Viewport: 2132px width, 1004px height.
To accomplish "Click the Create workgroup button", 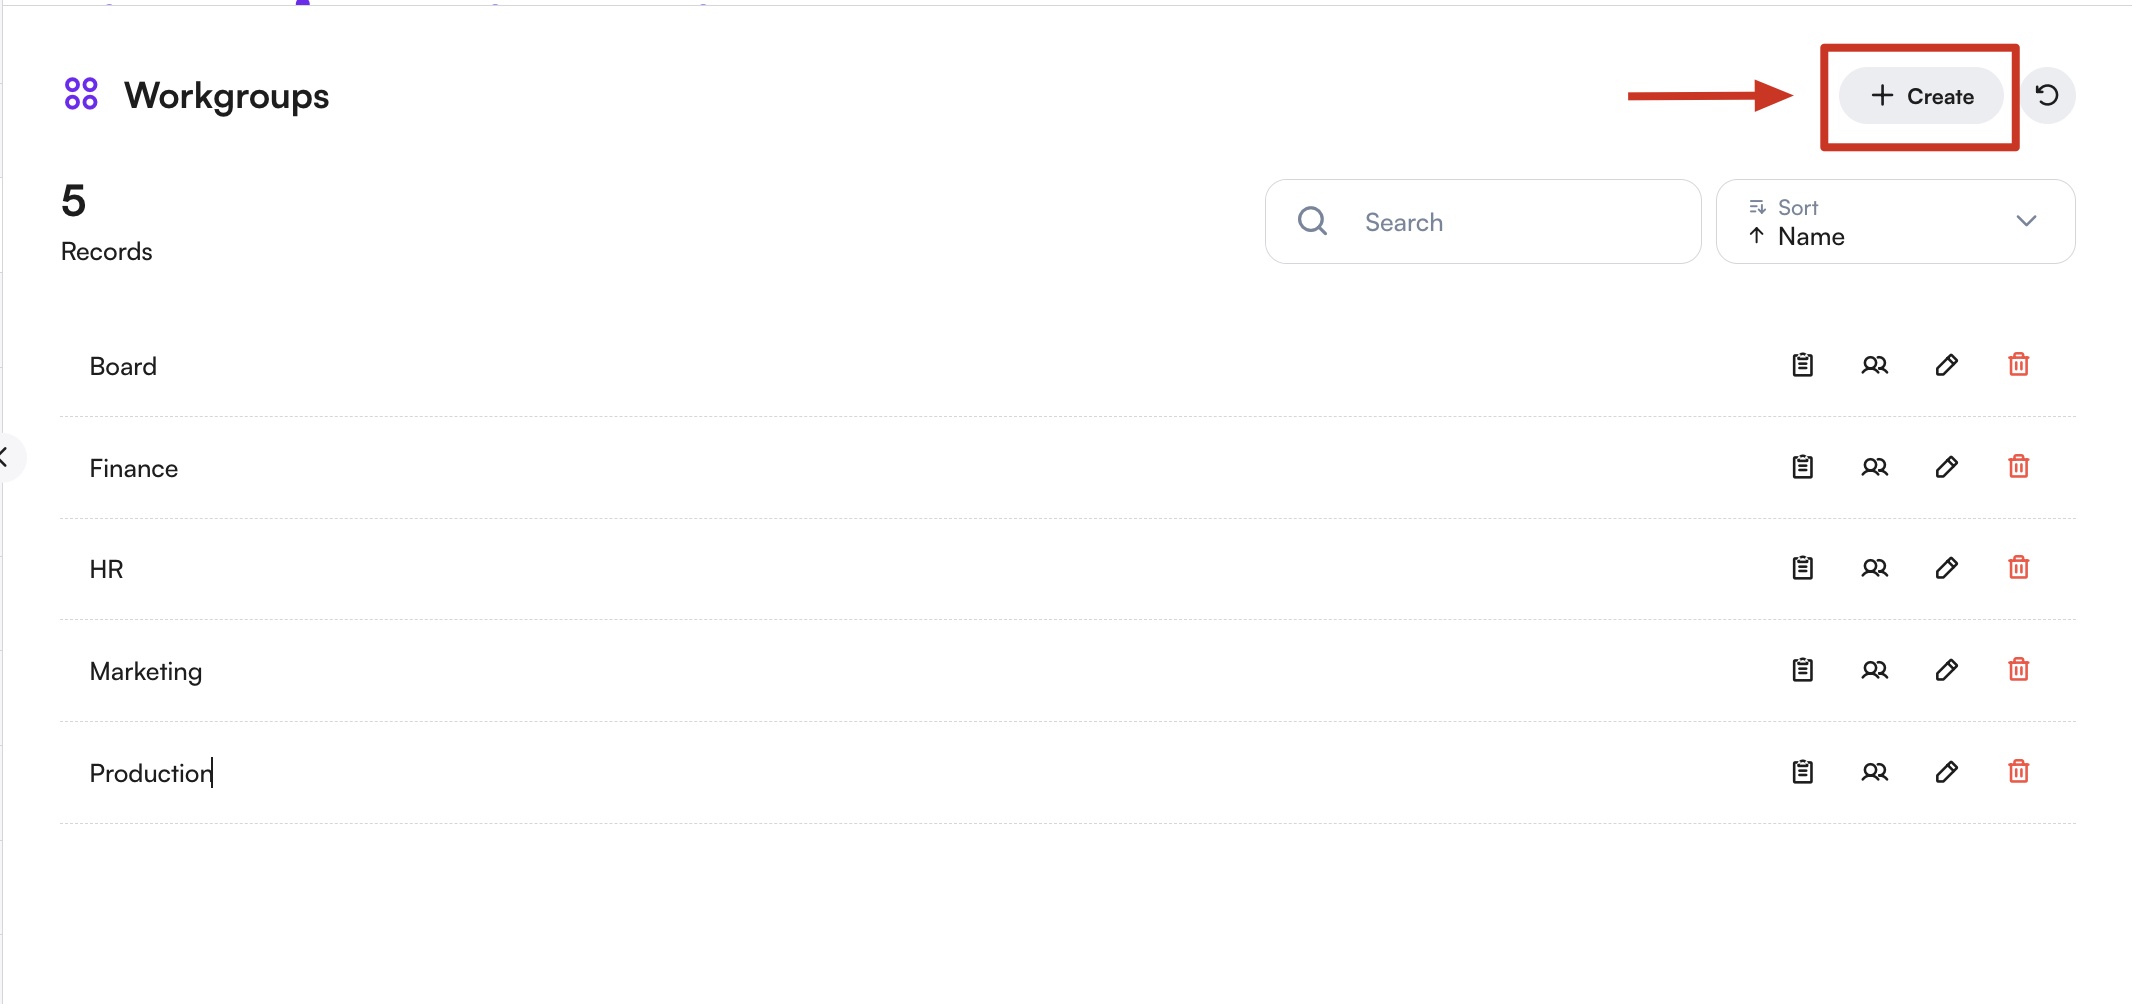I will (1921, 96).
